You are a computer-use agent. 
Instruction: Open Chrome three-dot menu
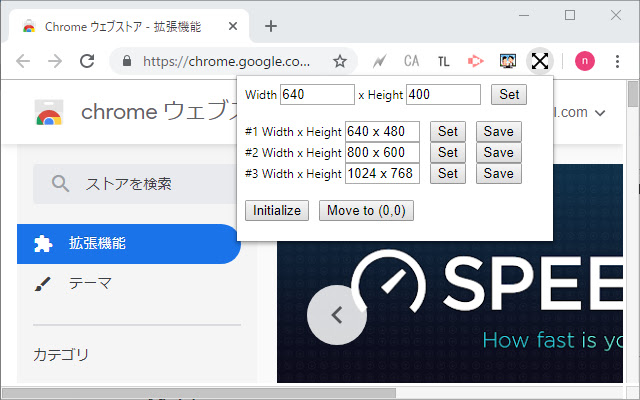tap(617, 61)
